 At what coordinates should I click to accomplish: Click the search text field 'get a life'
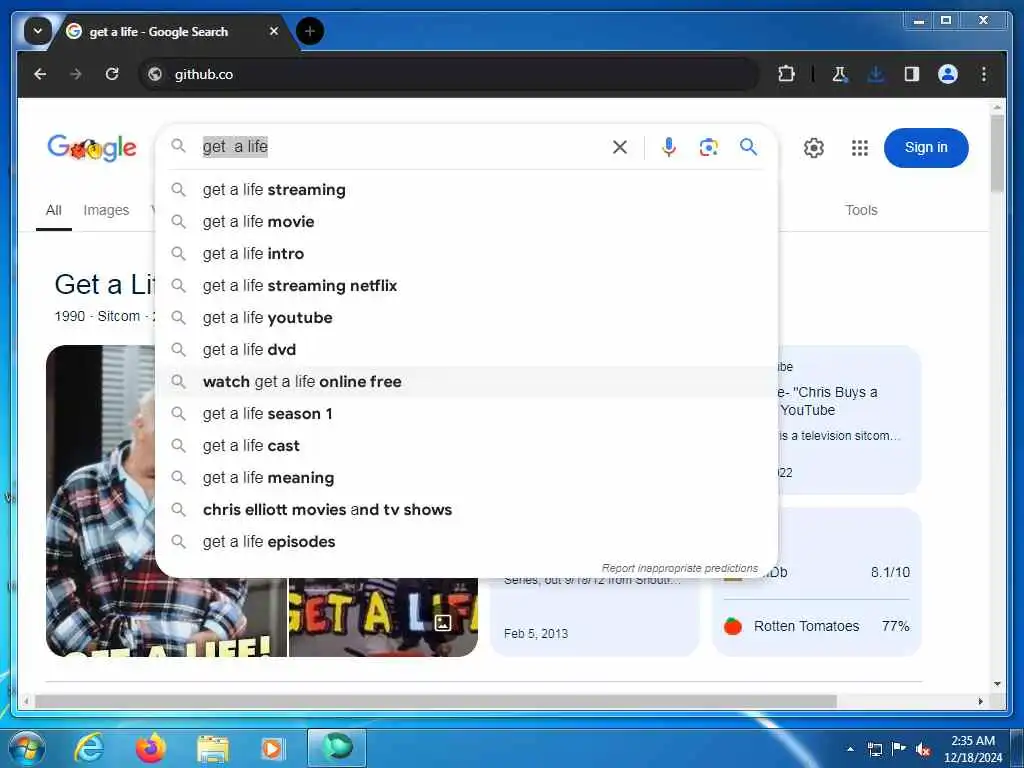[398, 147]
